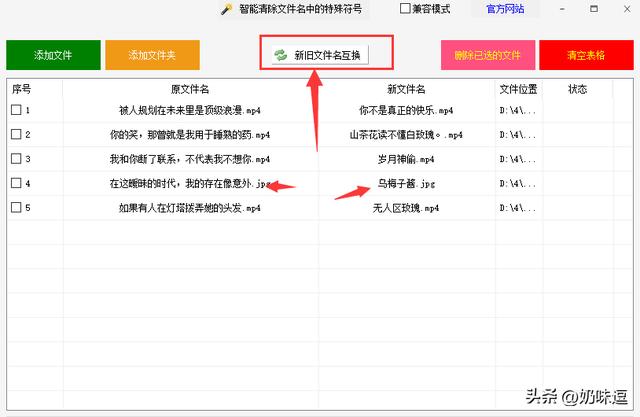
Task: Select the checkbox for row 2
Action: pos(16,134)
